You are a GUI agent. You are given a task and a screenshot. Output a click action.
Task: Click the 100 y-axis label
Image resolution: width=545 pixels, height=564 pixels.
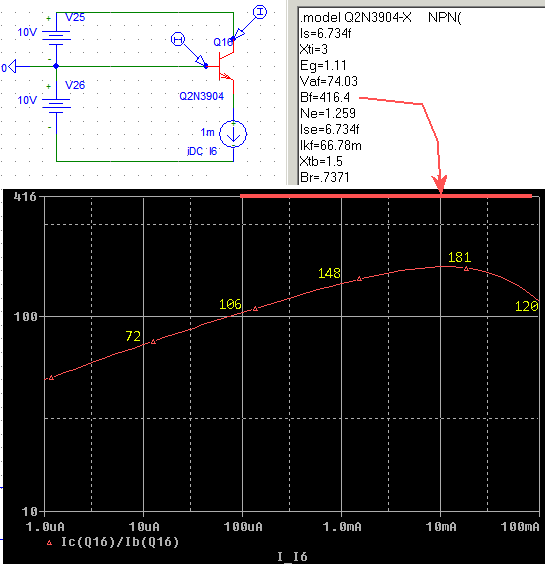pyautogui.click(x=26, y=317)
